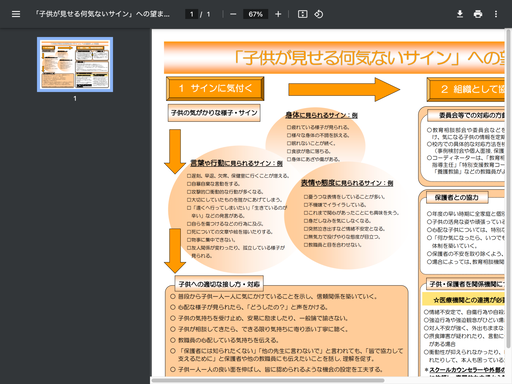This screenshot has height=384, width=512.
Task: Click the '表情や態度に見られるサイン：例' heading
Action: click(347, 183)
